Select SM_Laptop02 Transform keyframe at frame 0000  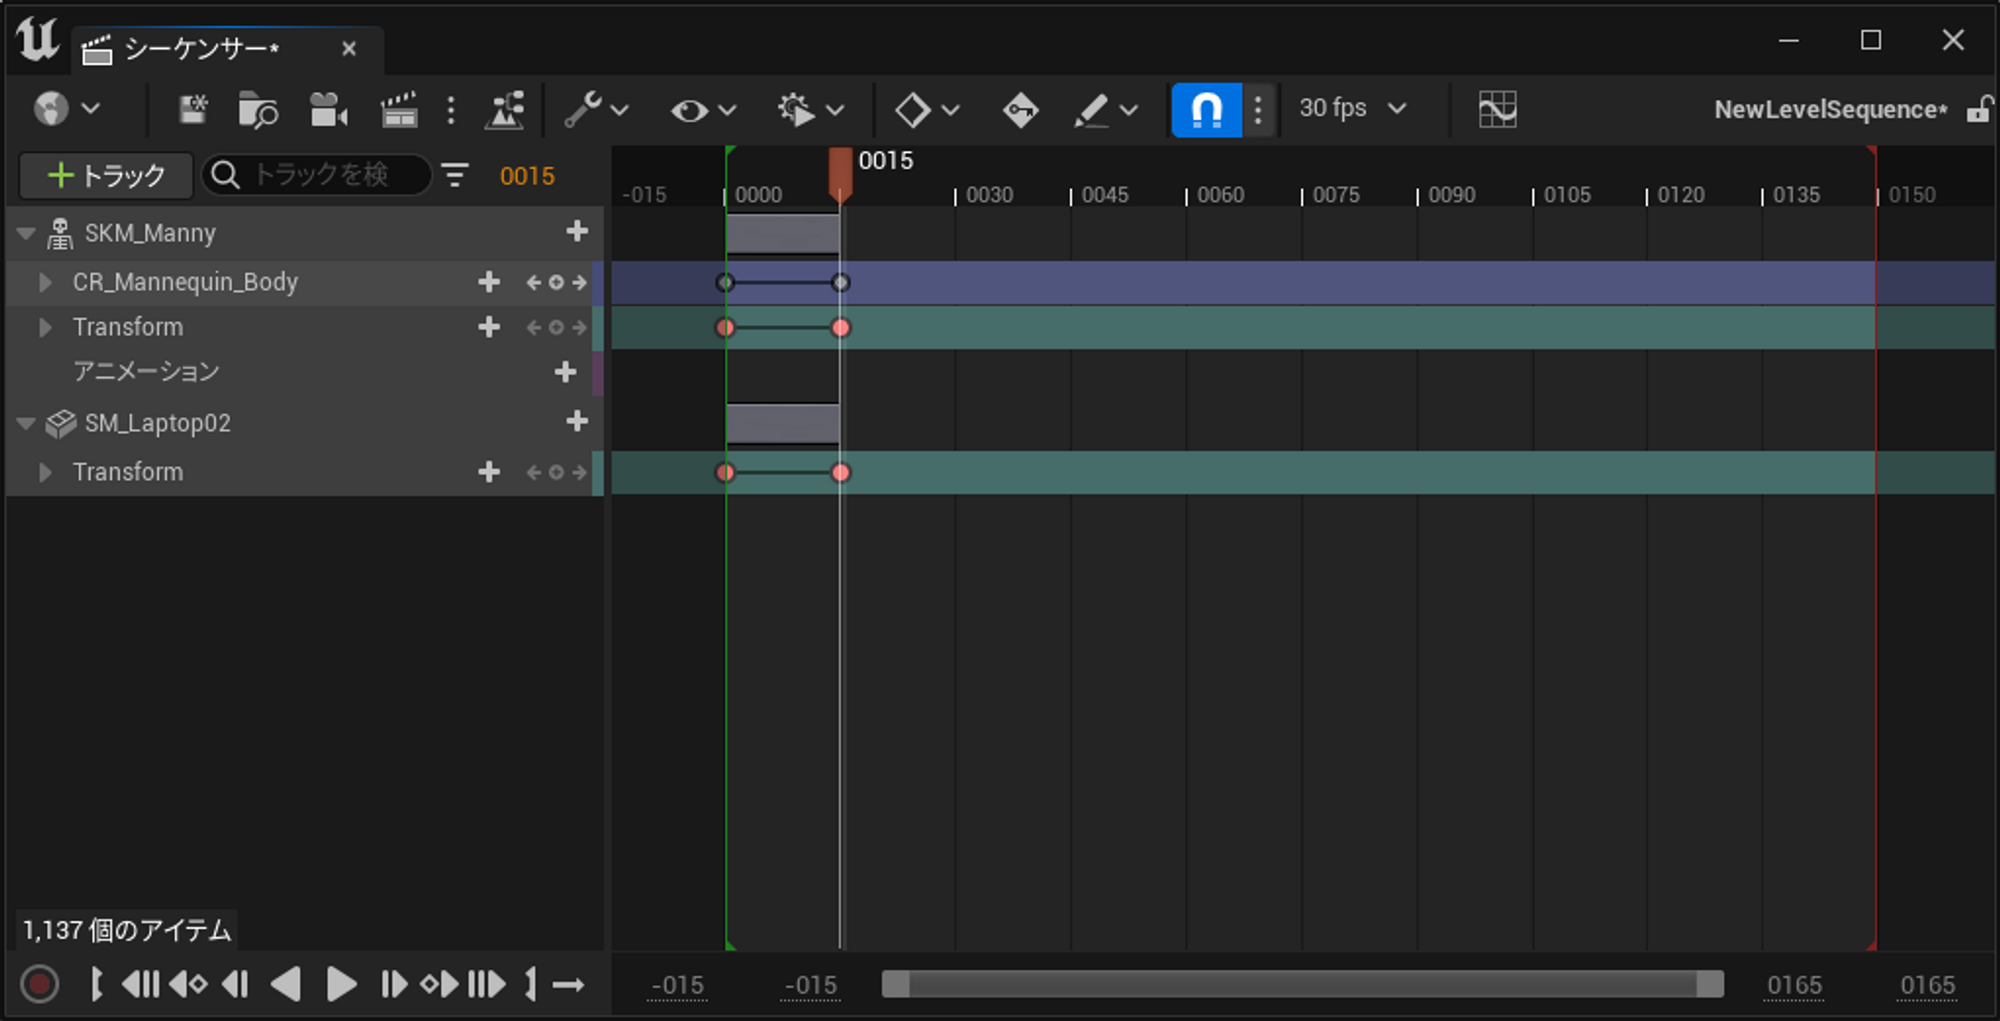725,473
